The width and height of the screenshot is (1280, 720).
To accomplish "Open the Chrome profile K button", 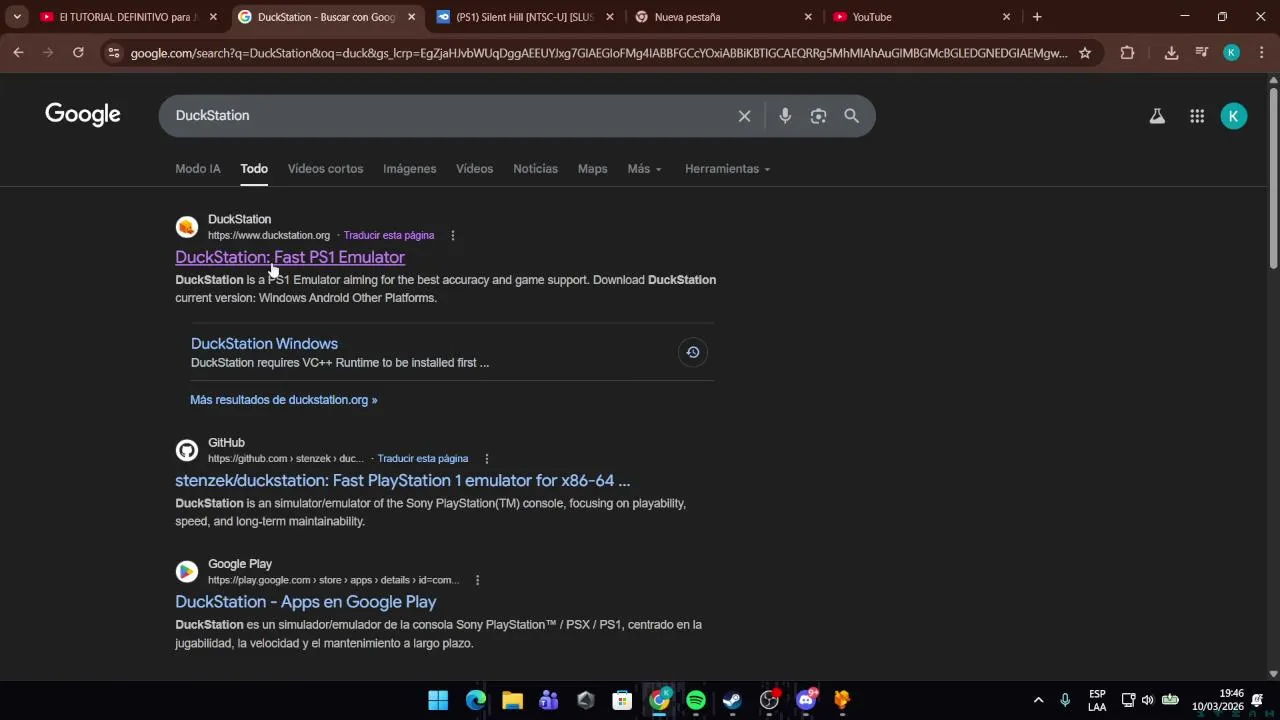I will [1232, 53].
